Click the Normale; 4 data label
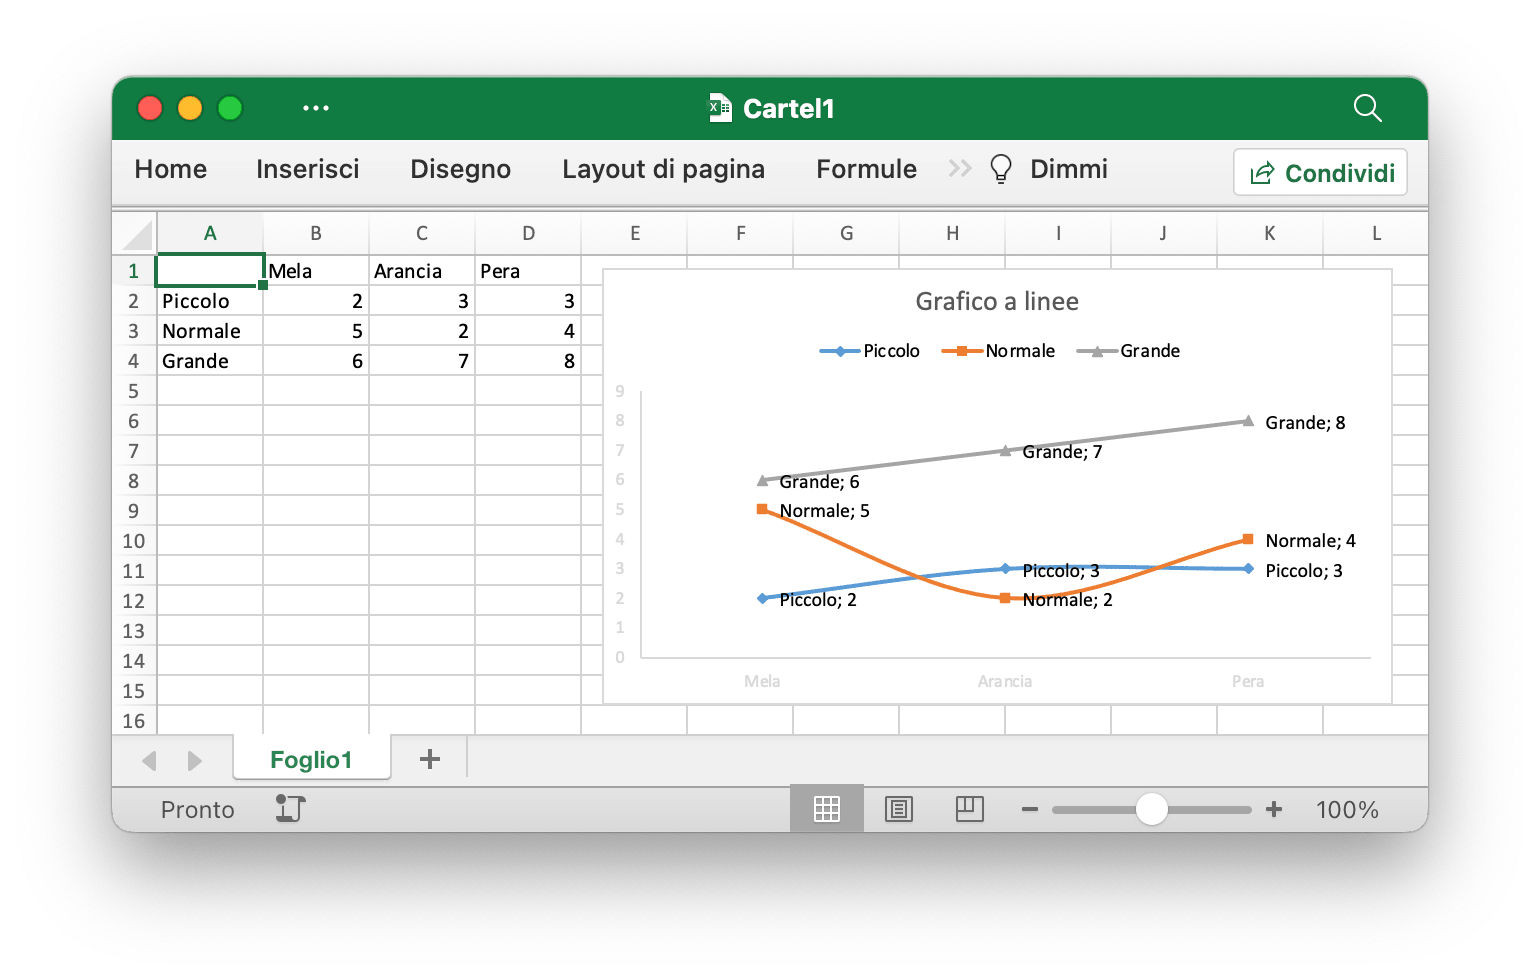This screenshot has width=1540, height=980. pyautogui.click(x=1310, y=541)
